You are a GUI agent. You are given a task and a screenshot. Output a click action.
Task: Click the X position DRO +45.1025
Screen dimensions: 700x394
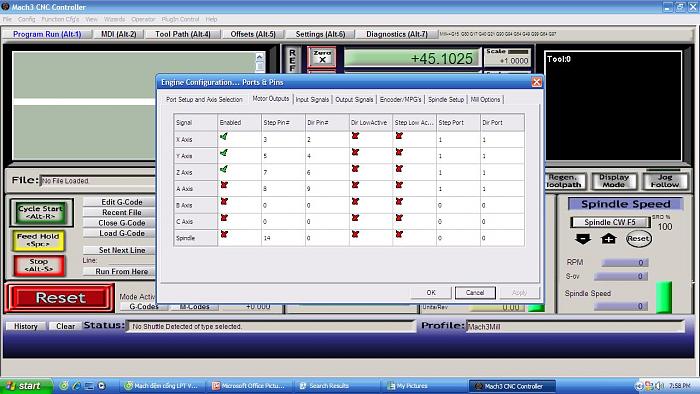[411, 58]
